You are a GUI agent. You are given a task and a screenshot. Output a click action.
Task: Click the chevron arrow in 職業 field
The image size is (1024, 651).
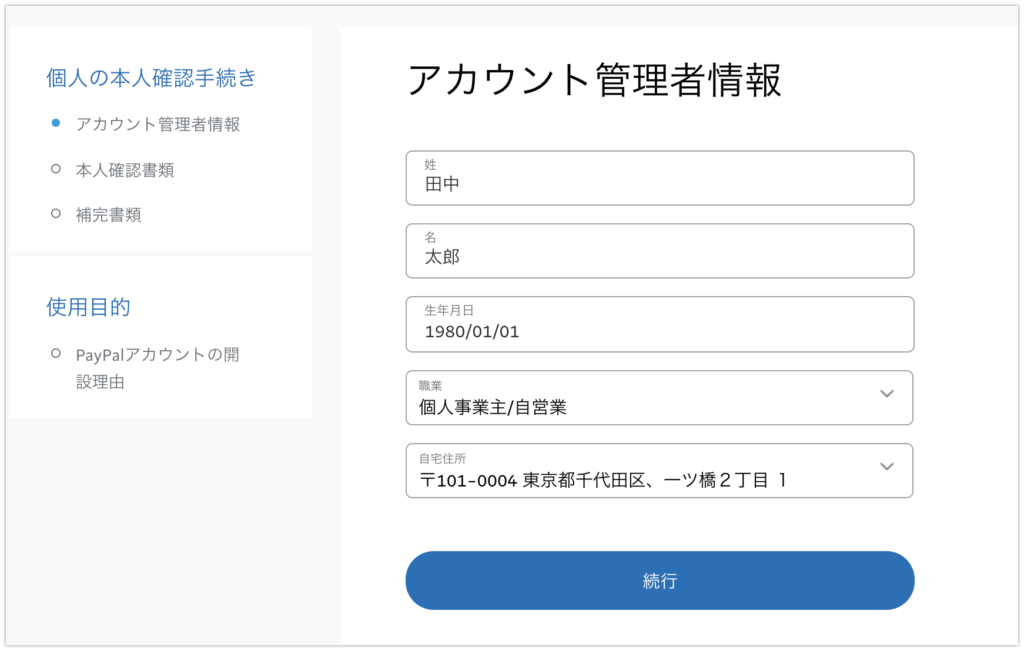[887, 394]
